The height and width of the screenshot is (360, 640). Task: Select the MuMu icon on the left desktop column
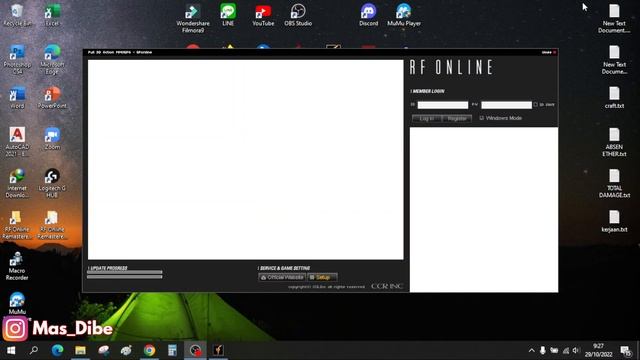pos(17,303)
